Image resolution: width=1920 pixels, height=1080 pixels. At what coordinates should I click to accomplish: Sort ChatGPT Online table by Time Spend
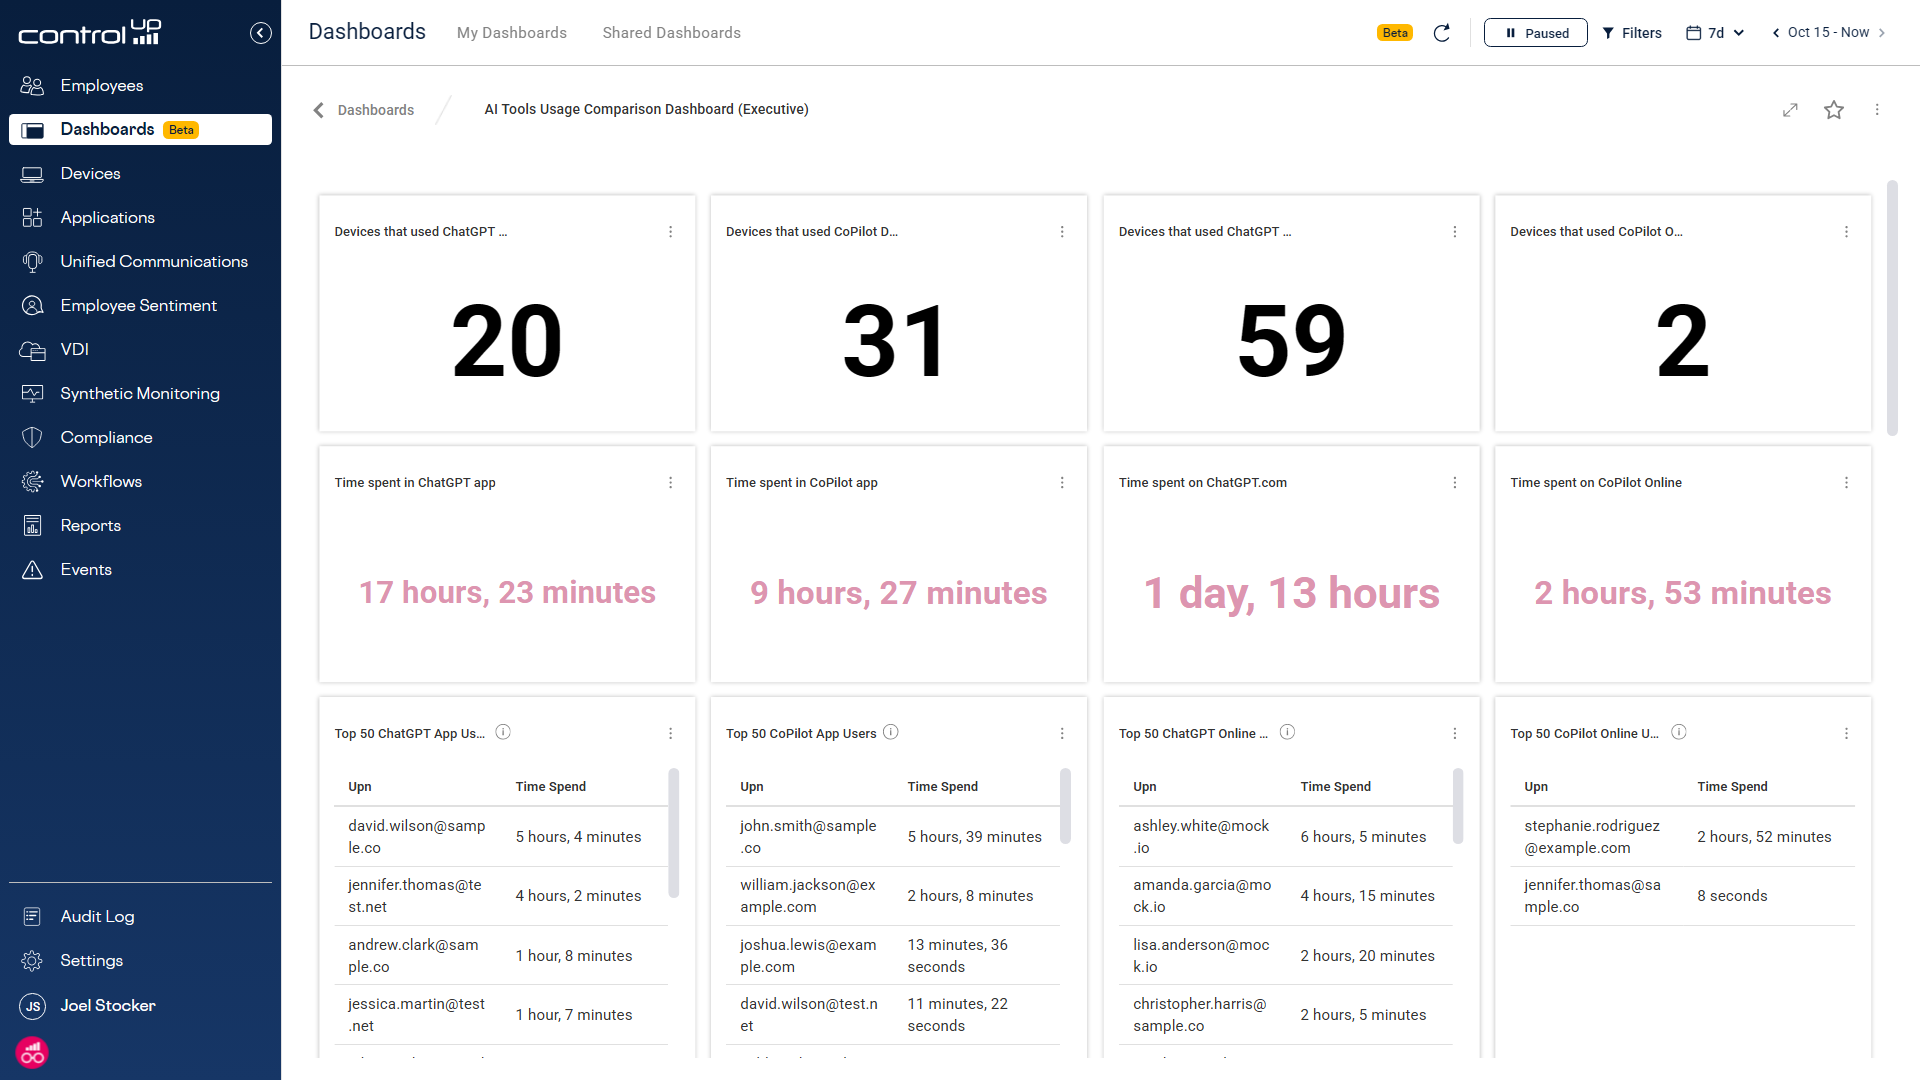1336,787
